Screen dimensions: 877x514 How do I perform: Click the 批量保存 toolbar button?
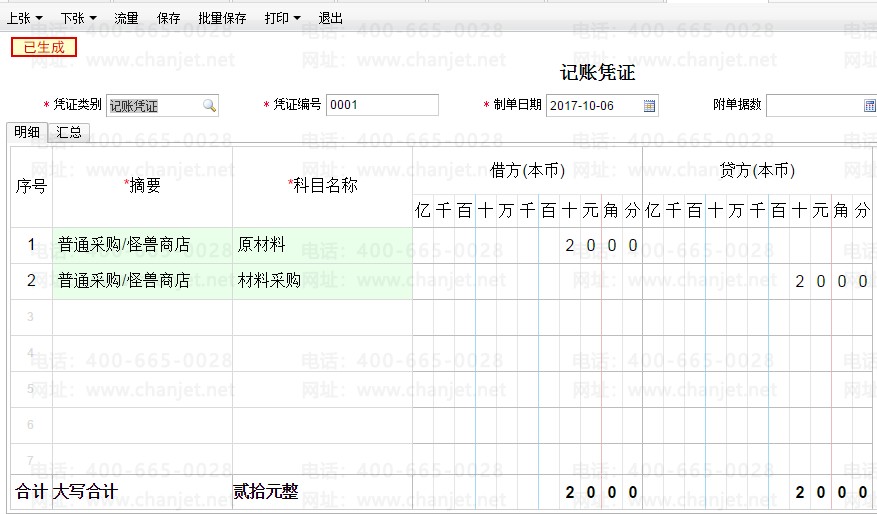pos(222,18)
